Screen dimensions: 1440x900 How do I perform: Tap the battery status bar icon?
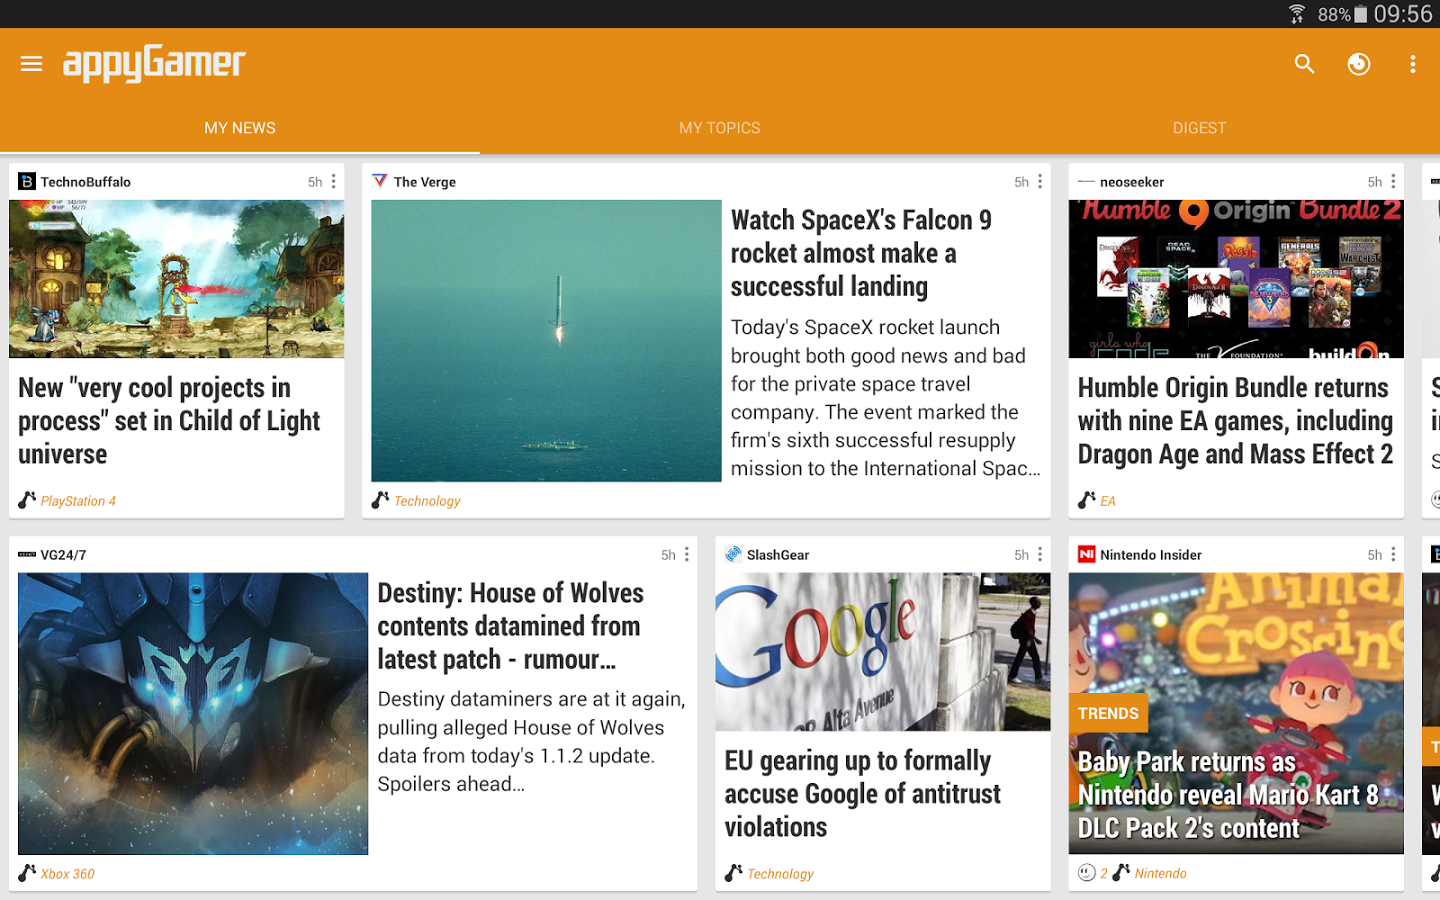pos(1361,14)
